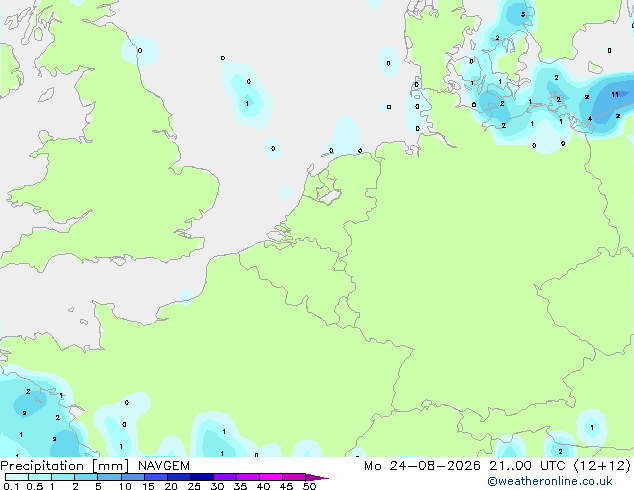Viewport: 634px width, 490px height.
Task: Click the 0.1–0.5 mm legend color box
Action: [x=17, y=477]
